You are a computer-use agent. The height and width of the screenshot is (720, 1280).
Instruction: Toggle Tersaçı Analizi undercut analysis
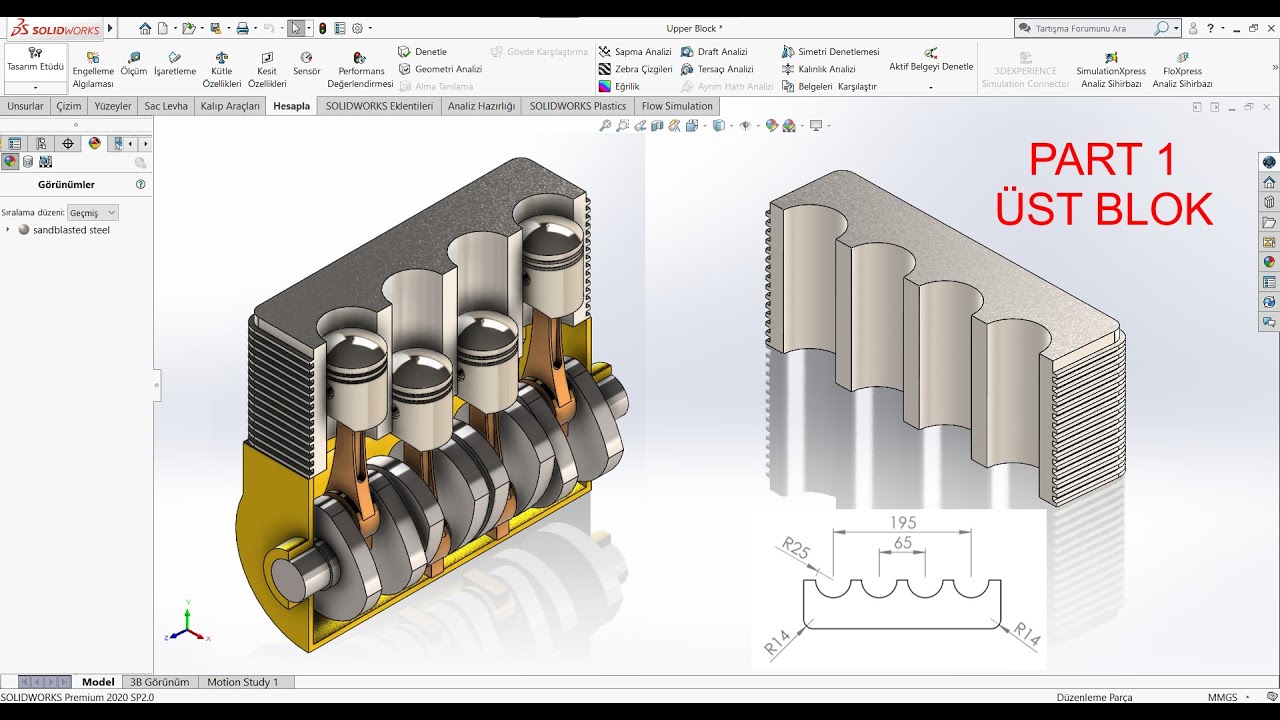tap(717, 69)
